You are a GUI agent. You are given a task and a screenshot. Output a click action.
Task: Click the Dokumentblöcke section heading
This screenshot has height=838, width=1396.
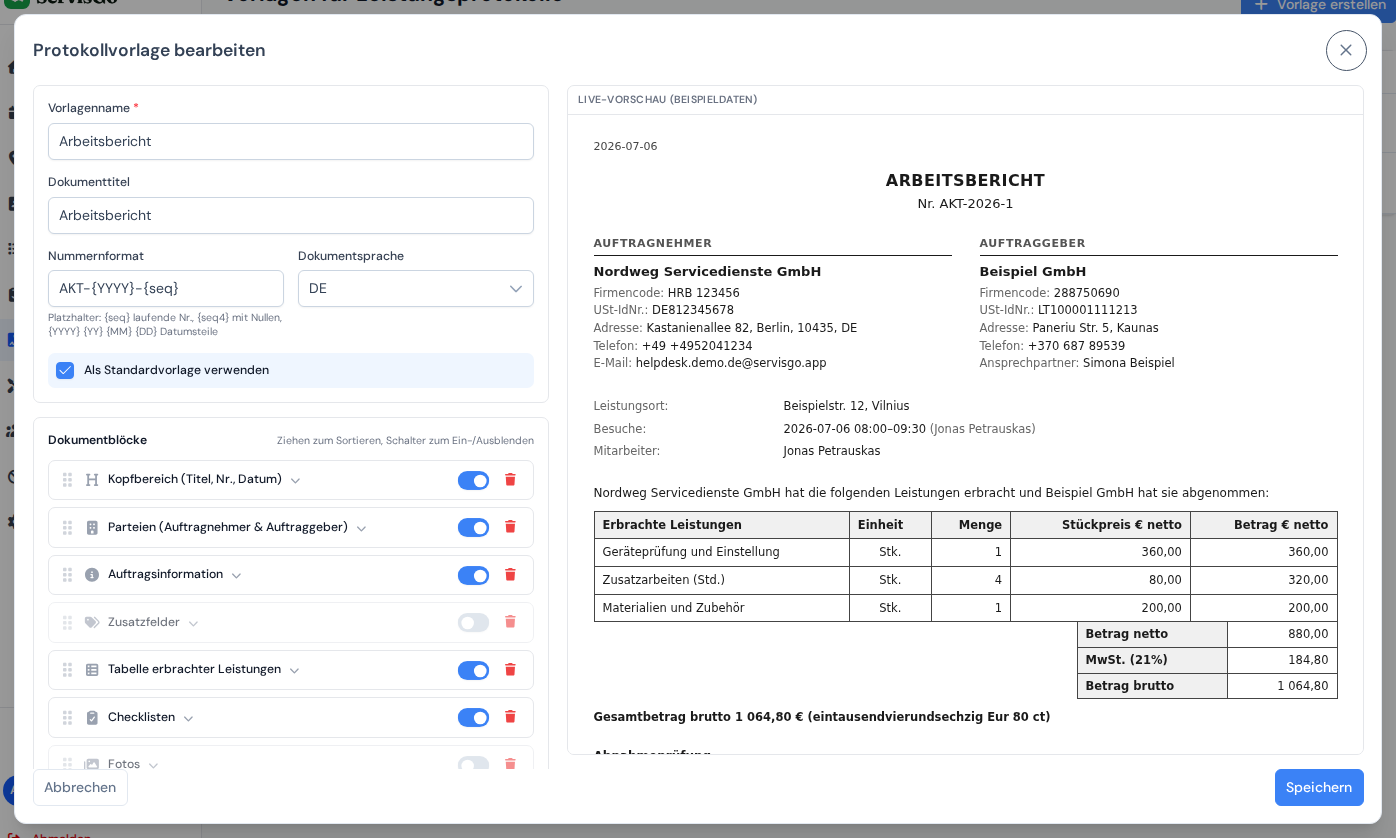coord(98,440)
